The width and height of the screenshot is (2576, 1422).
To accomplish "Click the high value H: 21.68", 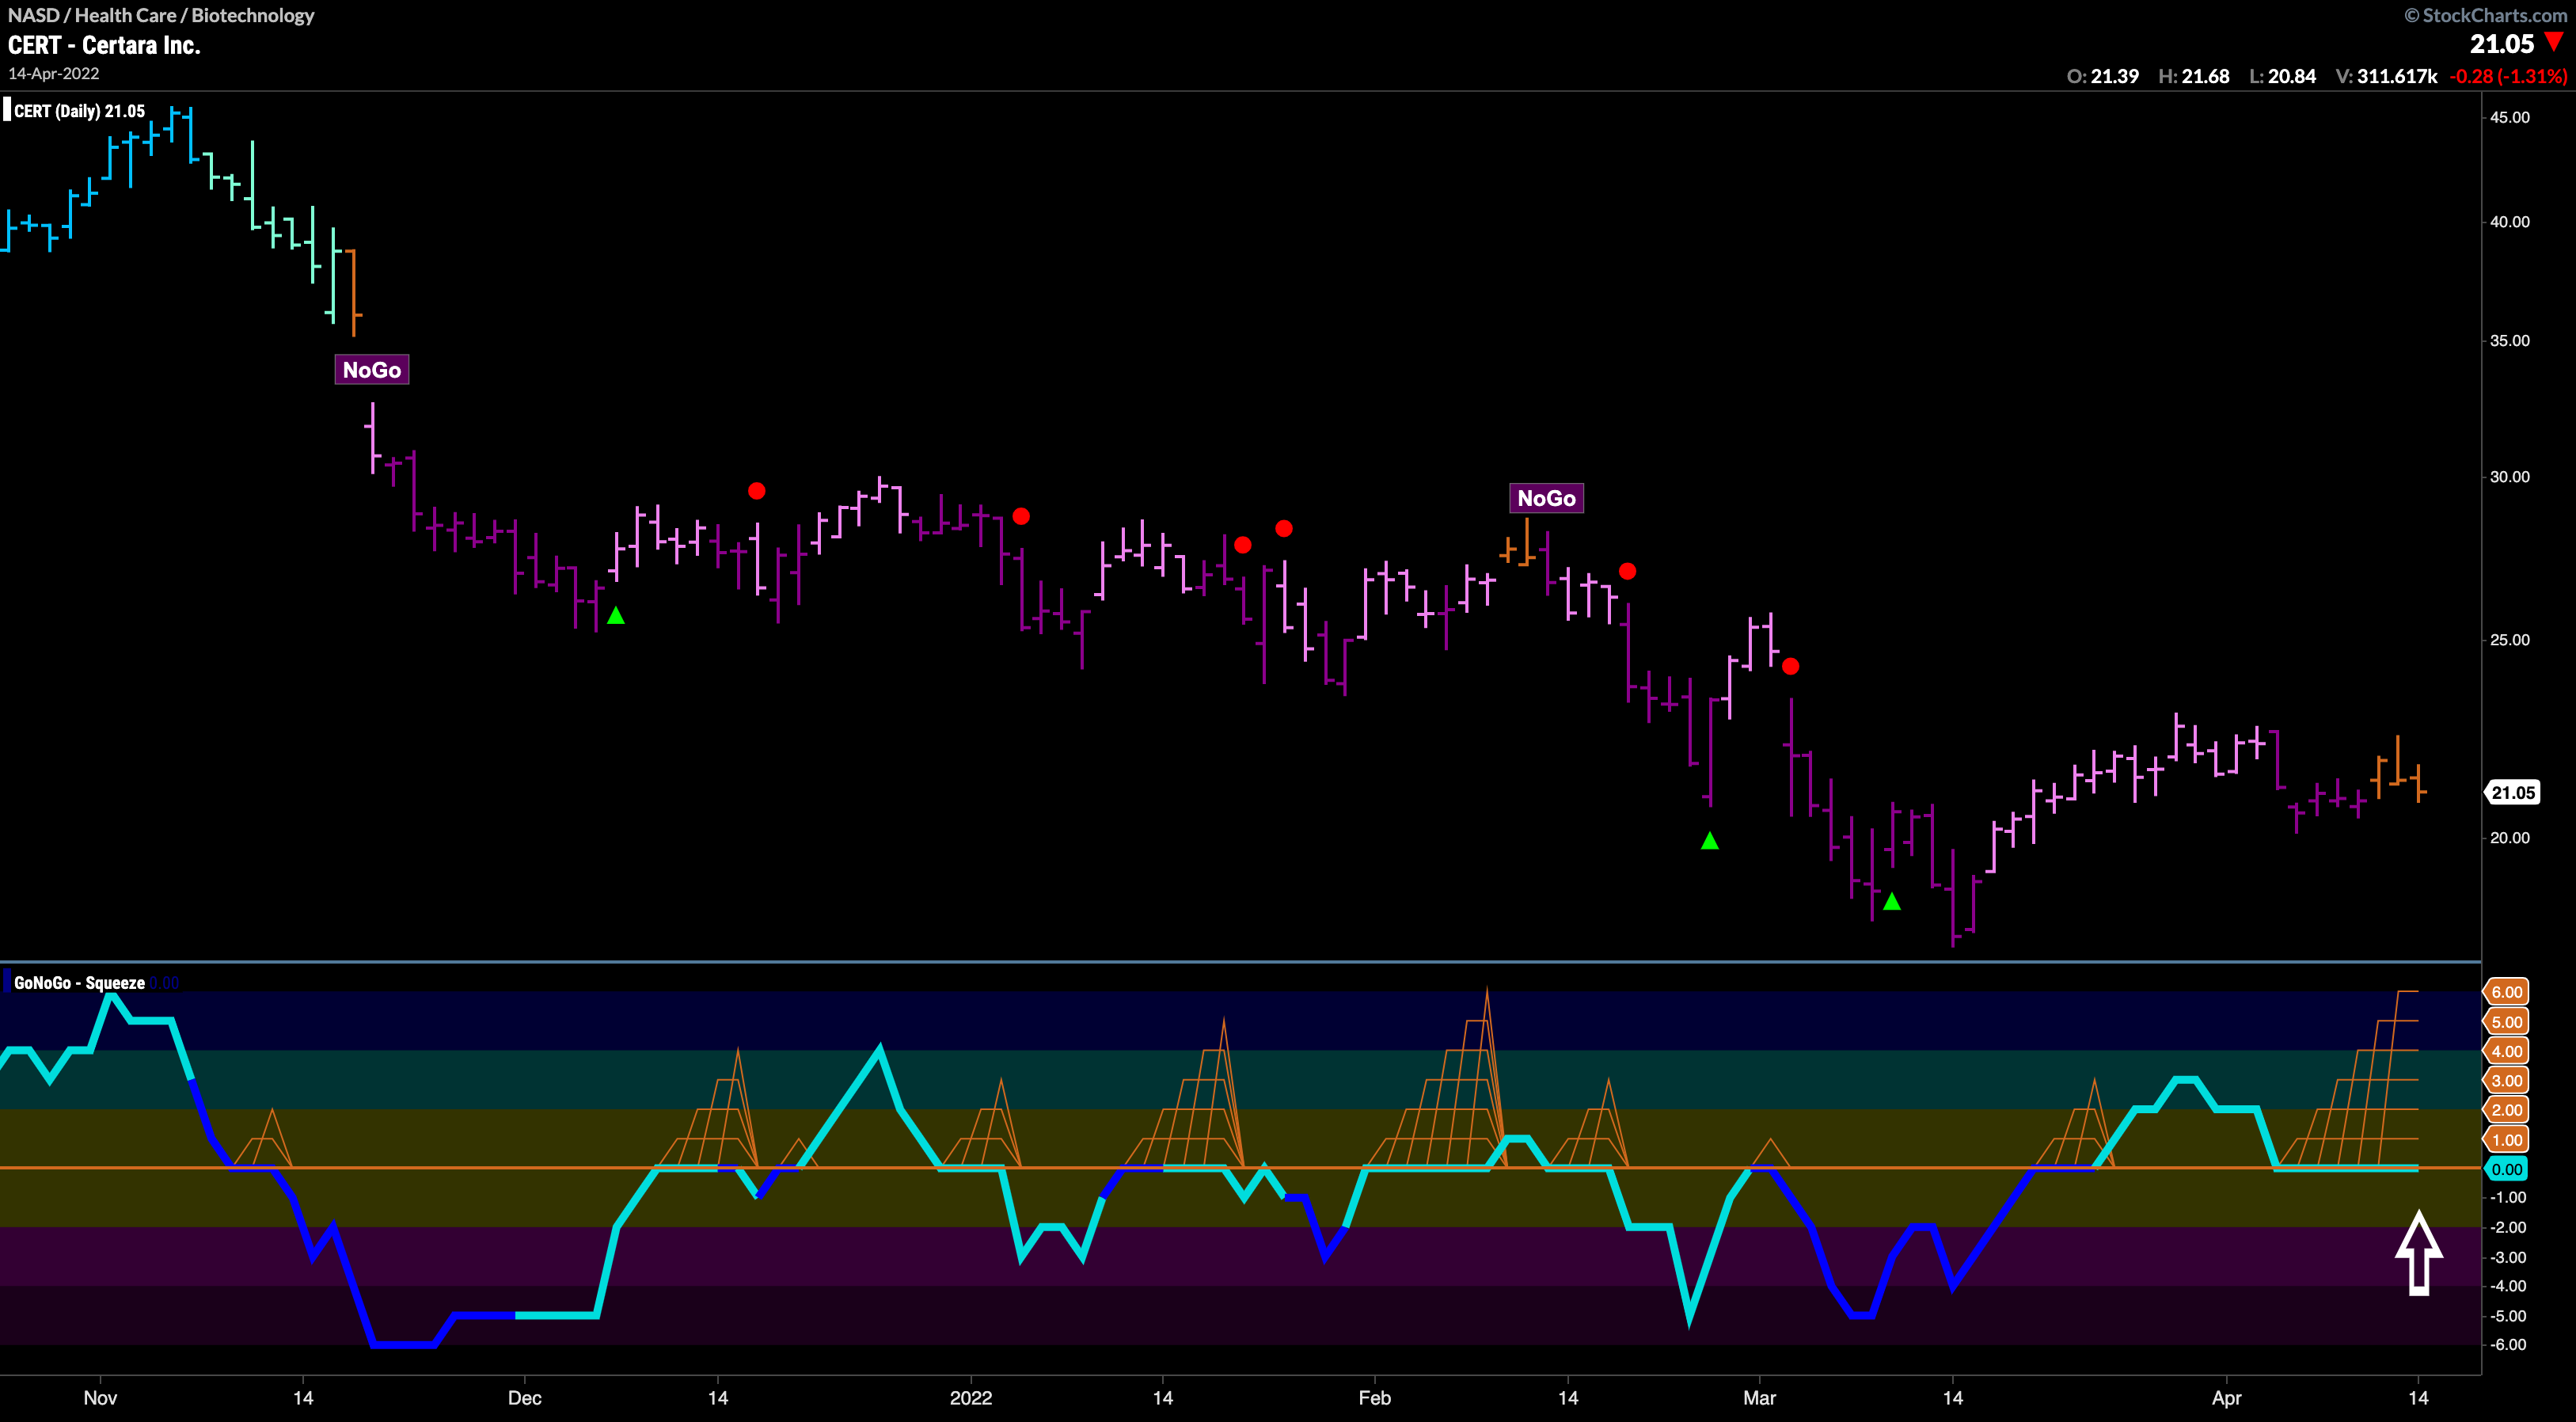I will click(x=2194, y=76).
